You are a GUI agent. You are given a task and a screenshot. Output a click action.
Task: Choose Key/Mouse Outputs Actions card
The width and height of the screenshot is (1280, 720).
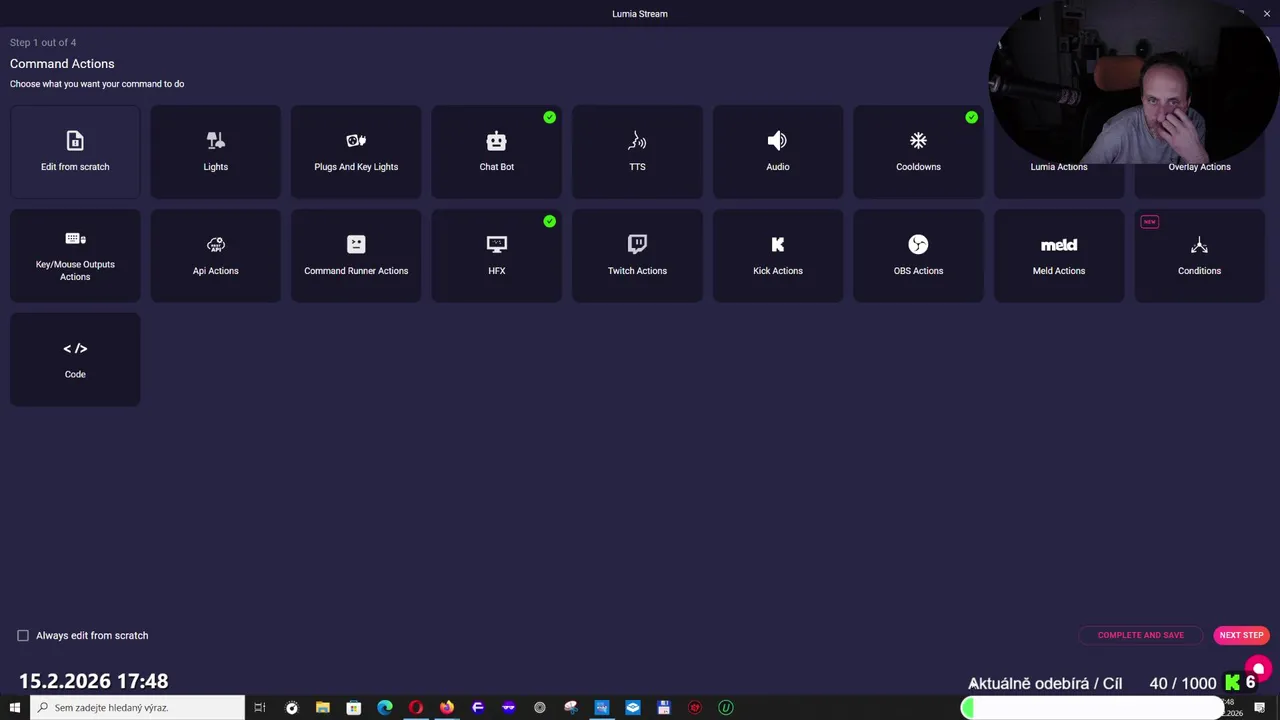75,256
